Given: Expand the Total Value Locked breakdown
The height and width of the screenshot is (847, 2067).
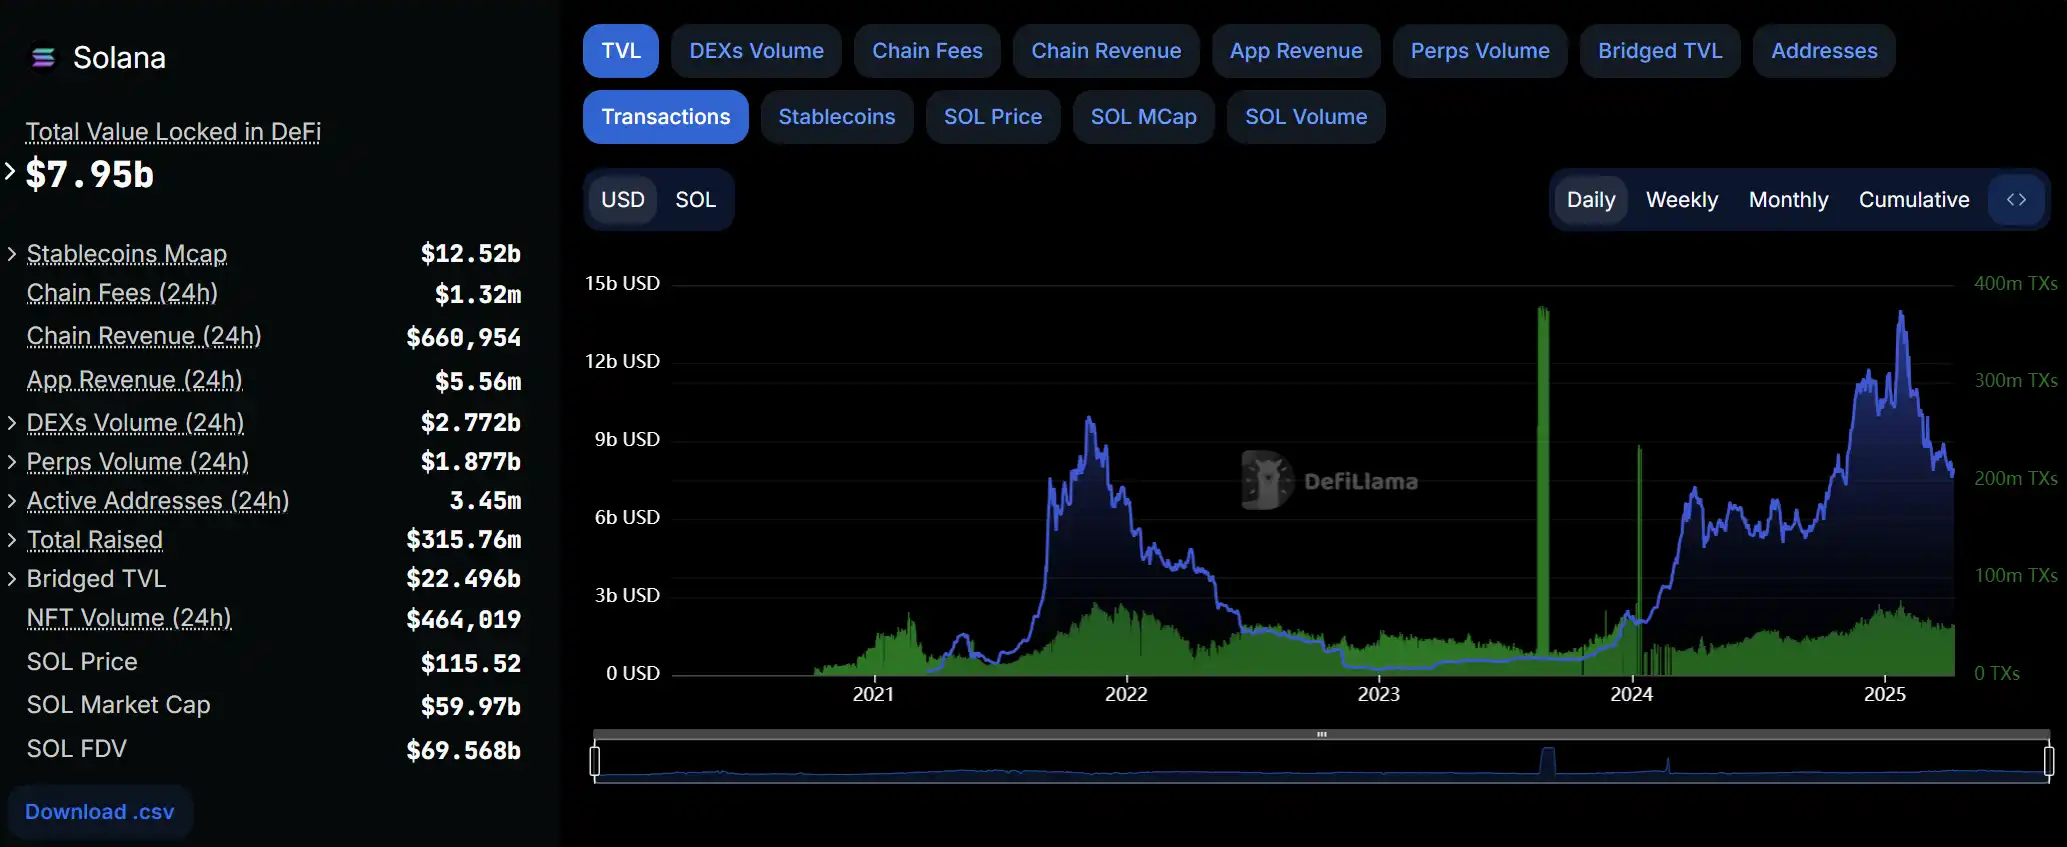Looking at the screenshot, I should (x=11, y=172).
